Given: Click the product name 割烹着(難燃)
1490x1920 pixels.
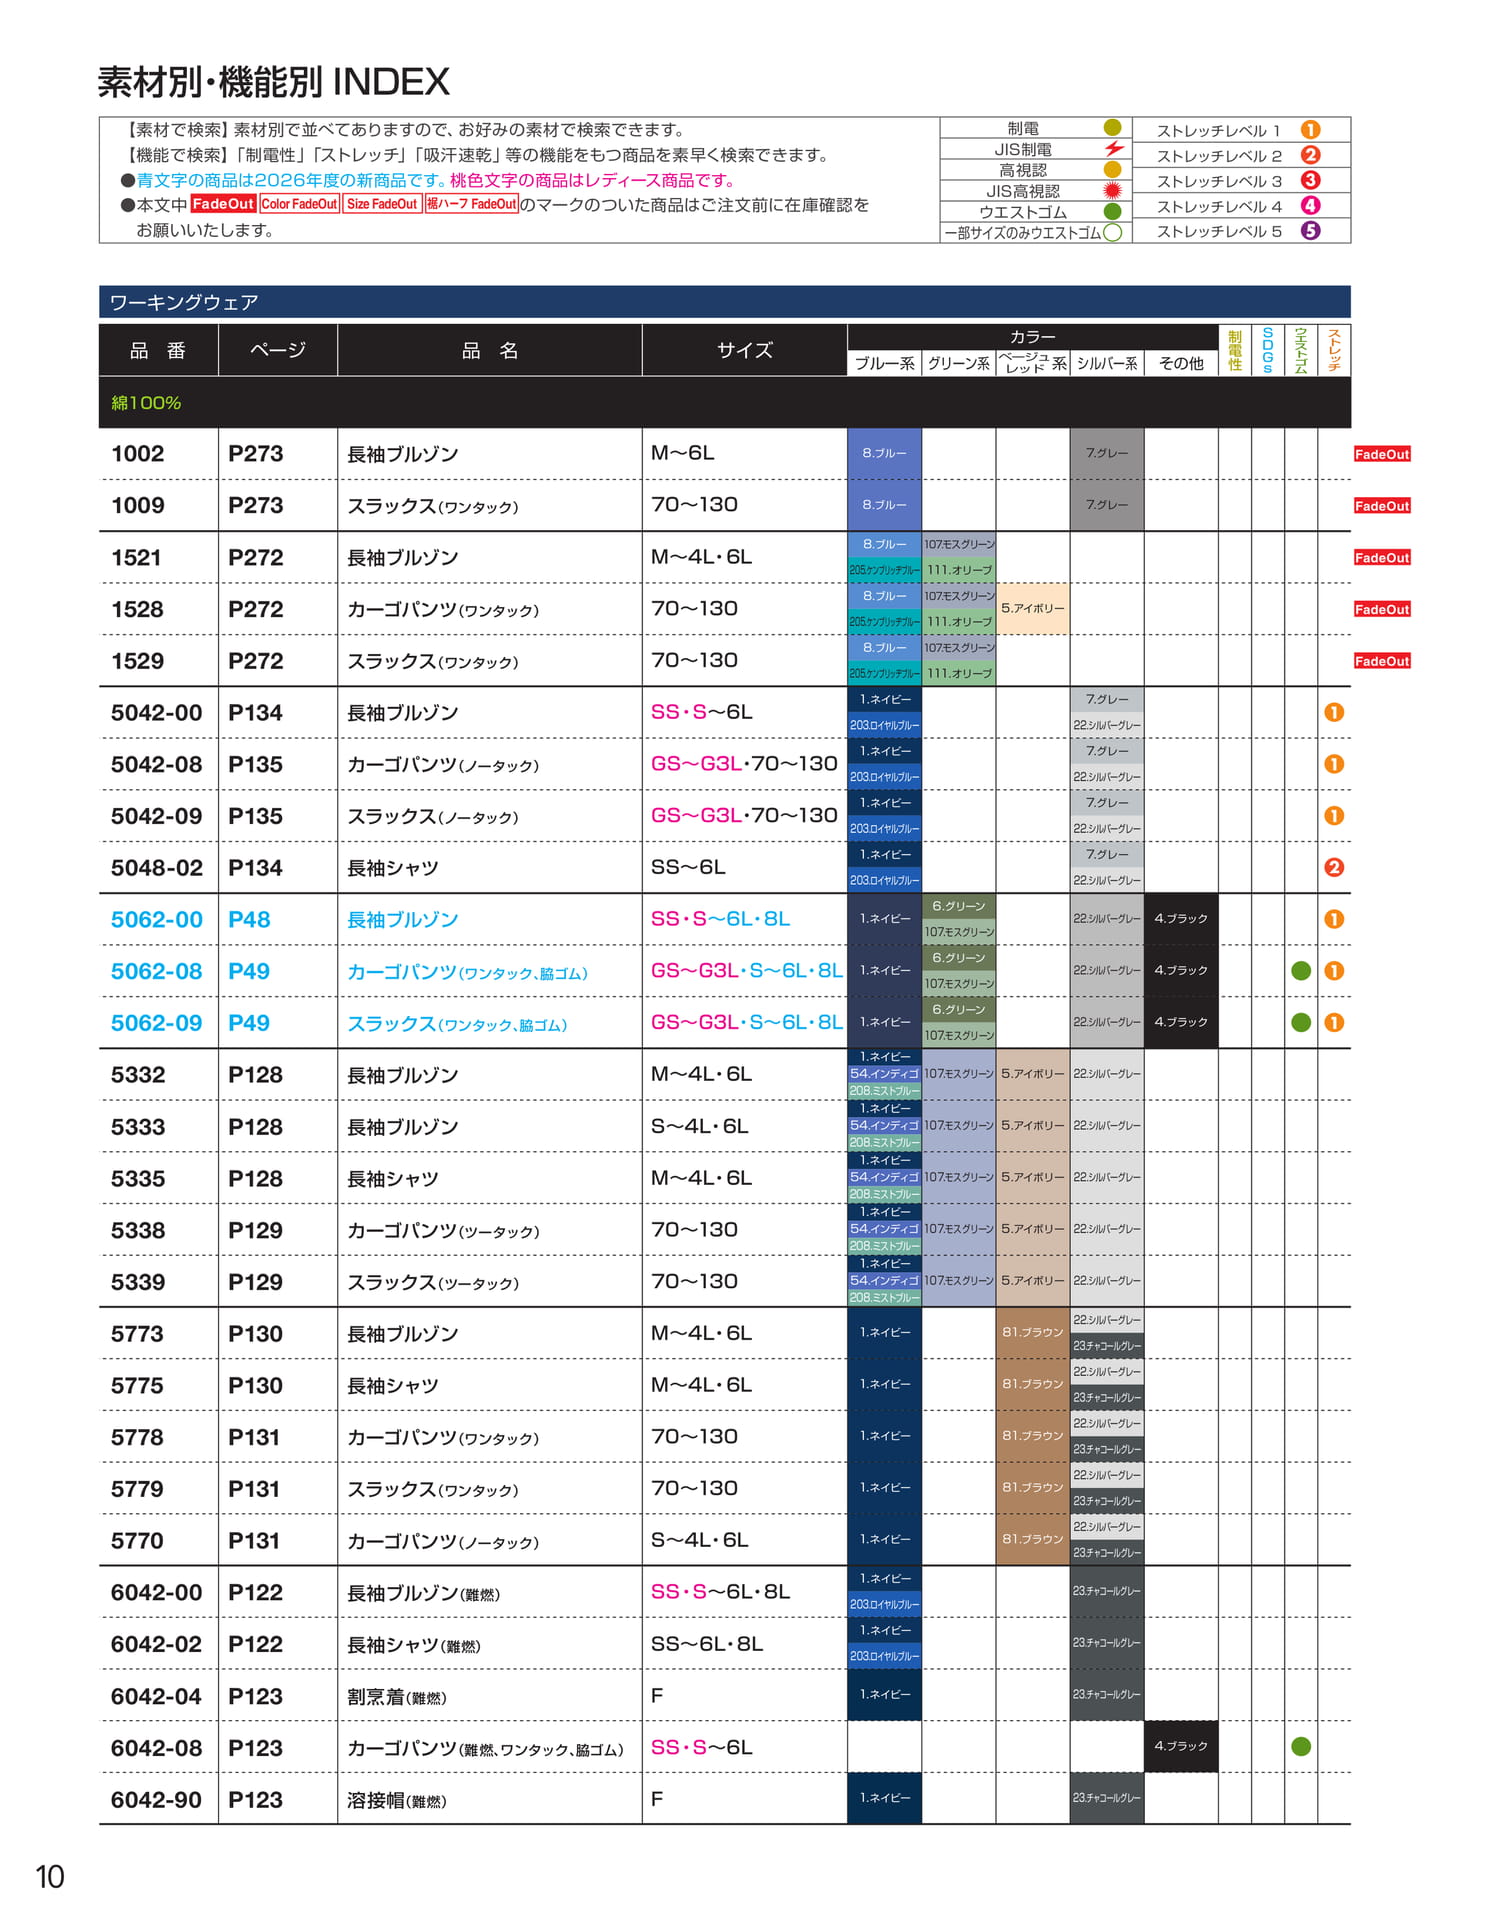Looking at the screenshot, I should click(x=397, y=1697).
